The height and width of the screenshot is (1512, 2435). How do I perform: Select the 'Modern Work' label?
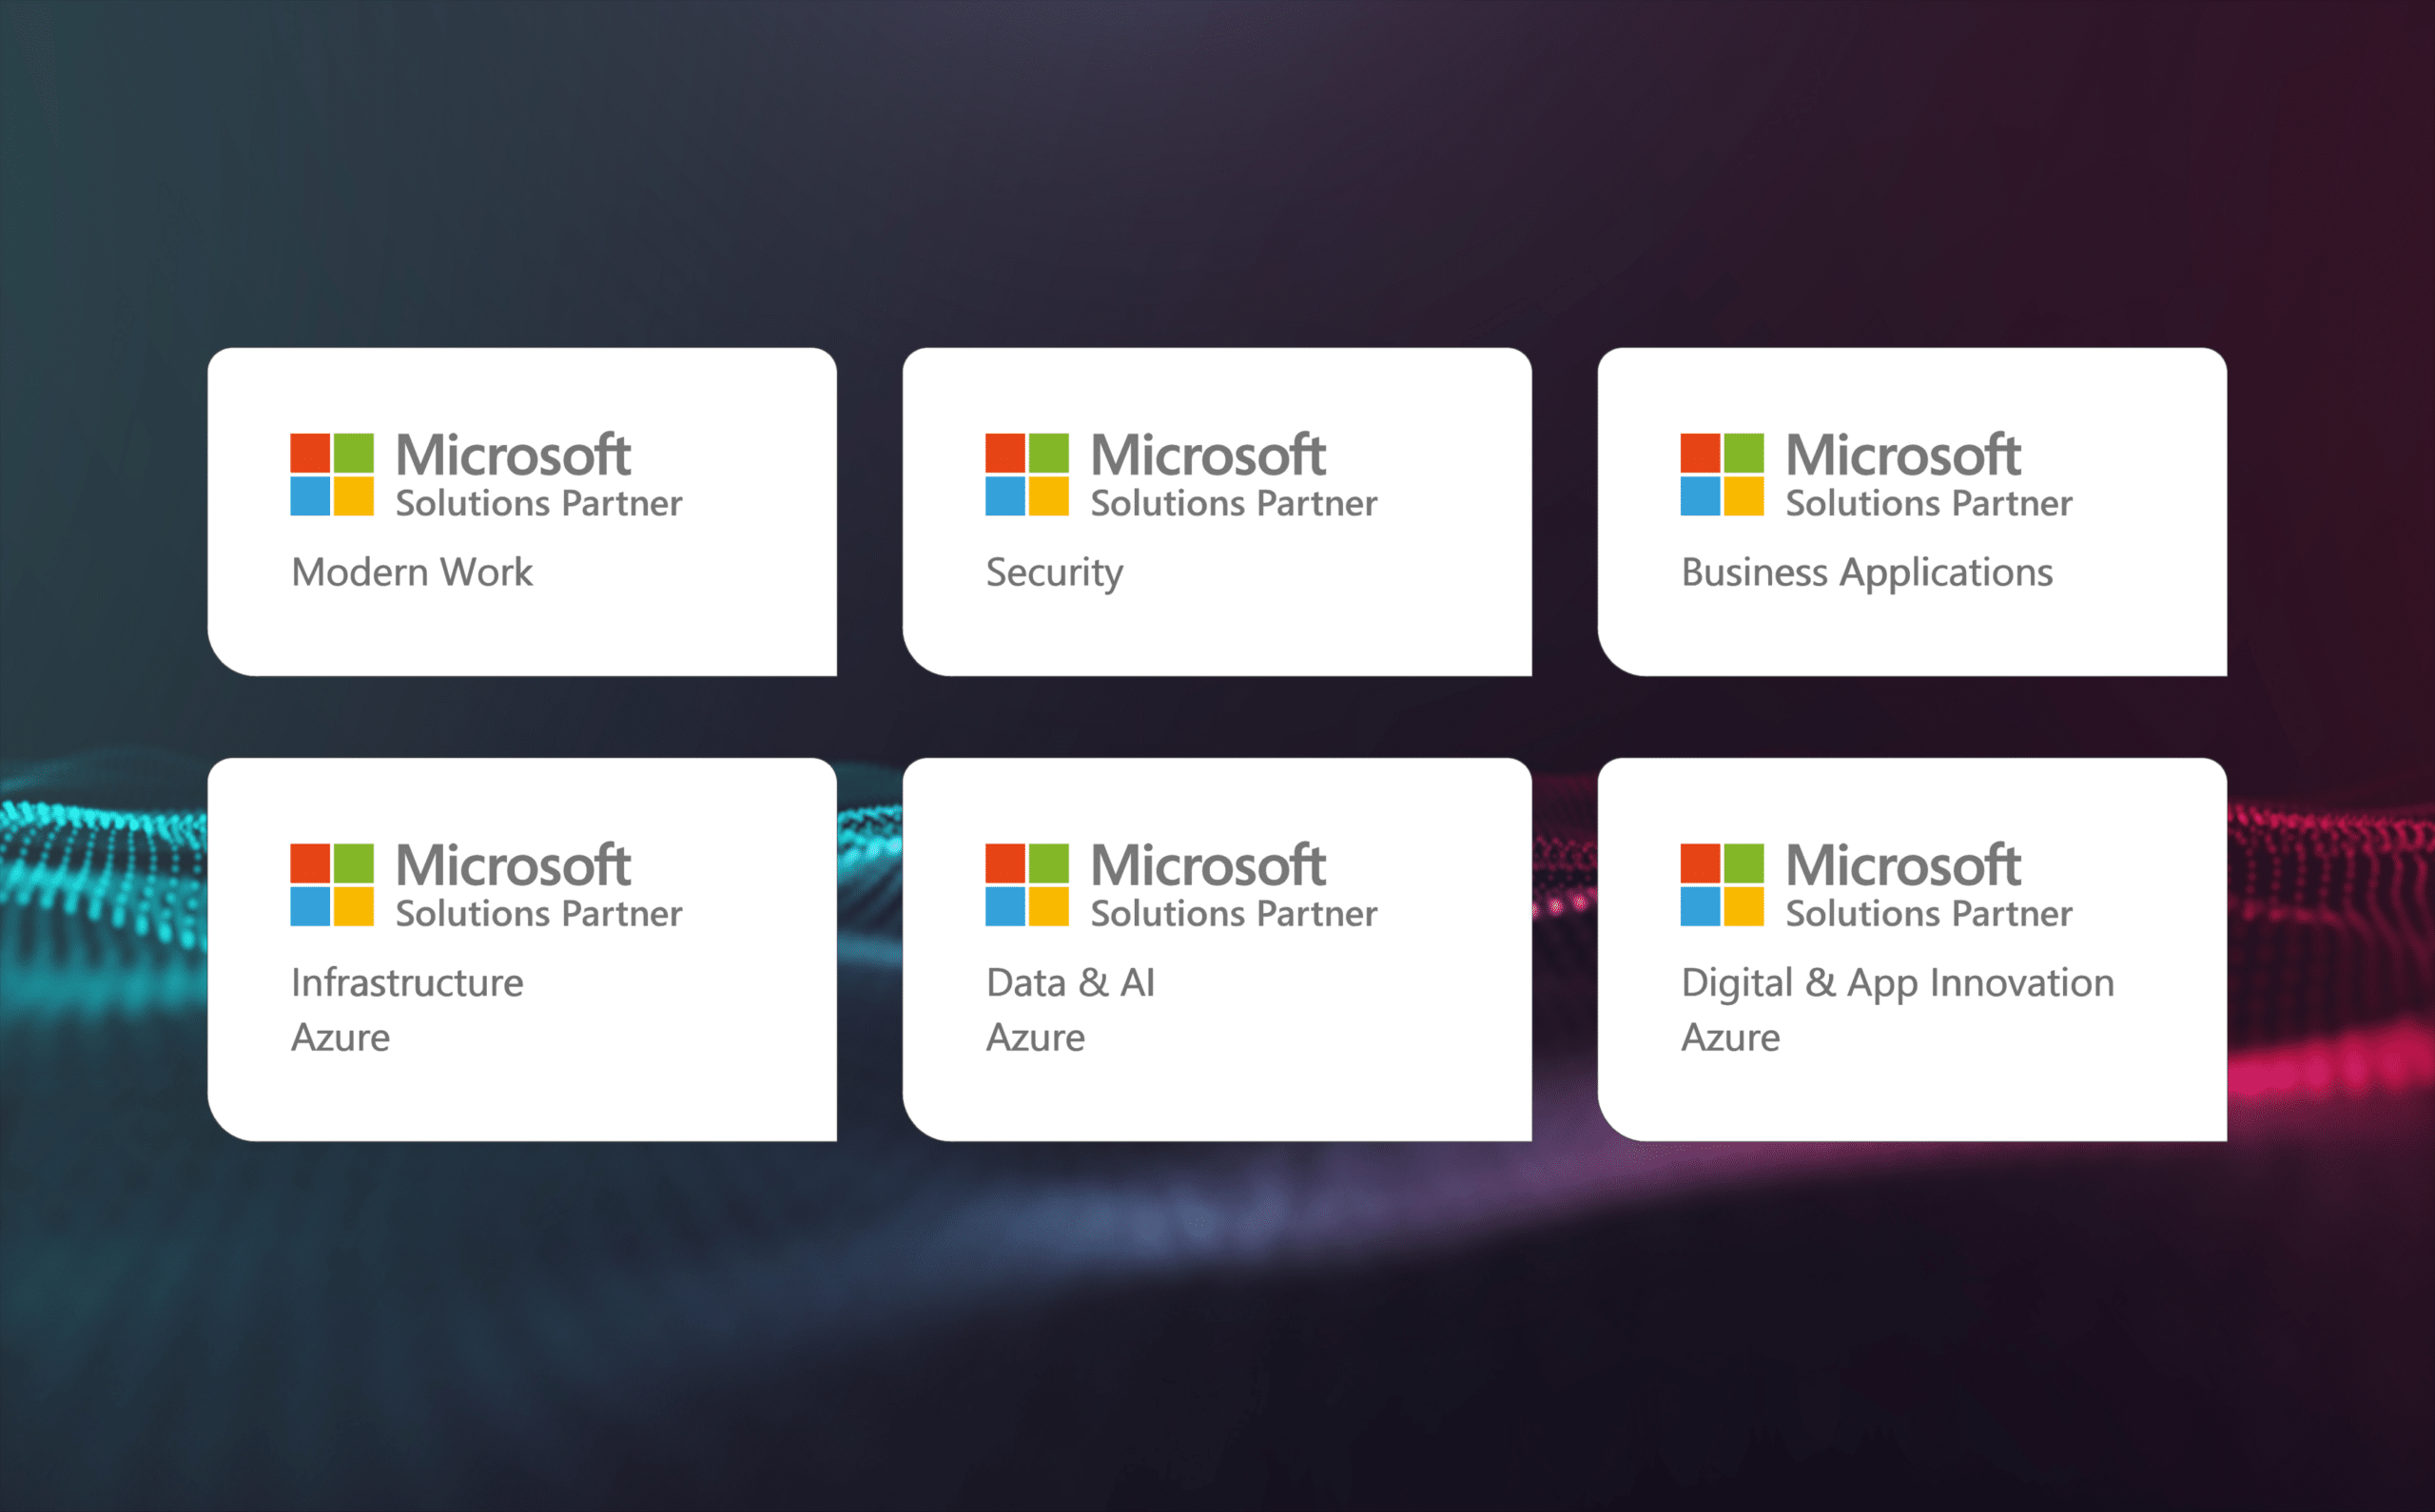click(412, 572)
